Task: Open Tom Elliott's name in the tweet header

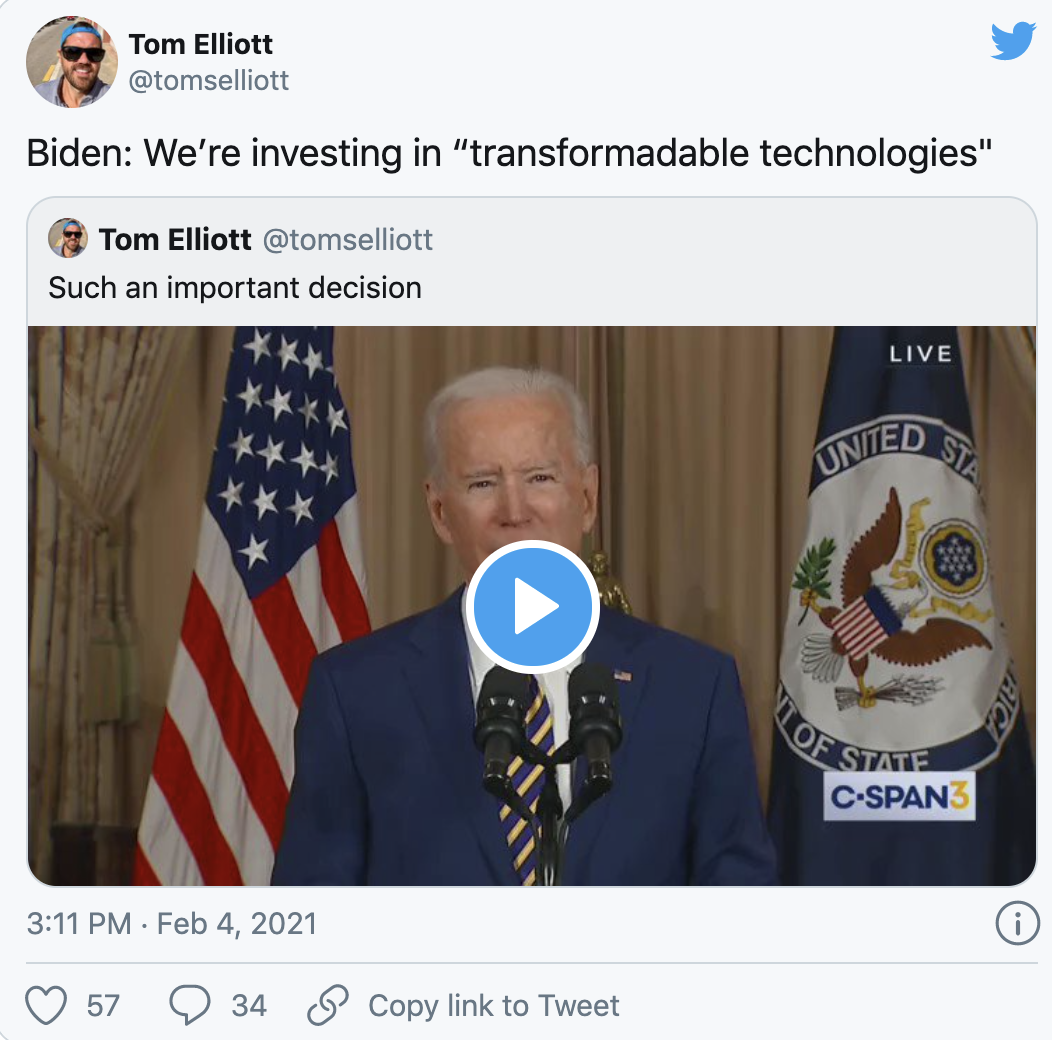Action: [201, 44]
